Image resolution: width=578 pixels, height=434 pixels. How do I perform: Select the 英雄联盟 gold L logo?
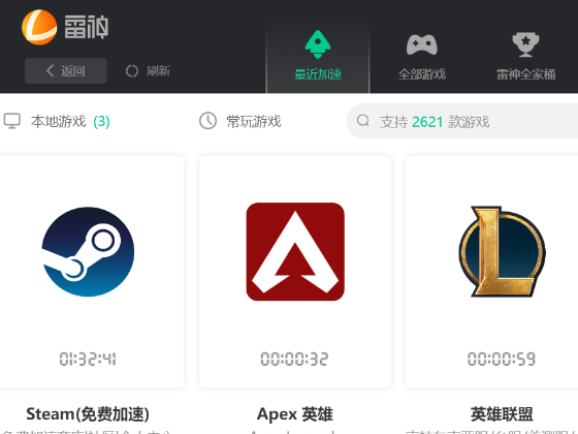(x=502, y=252)
